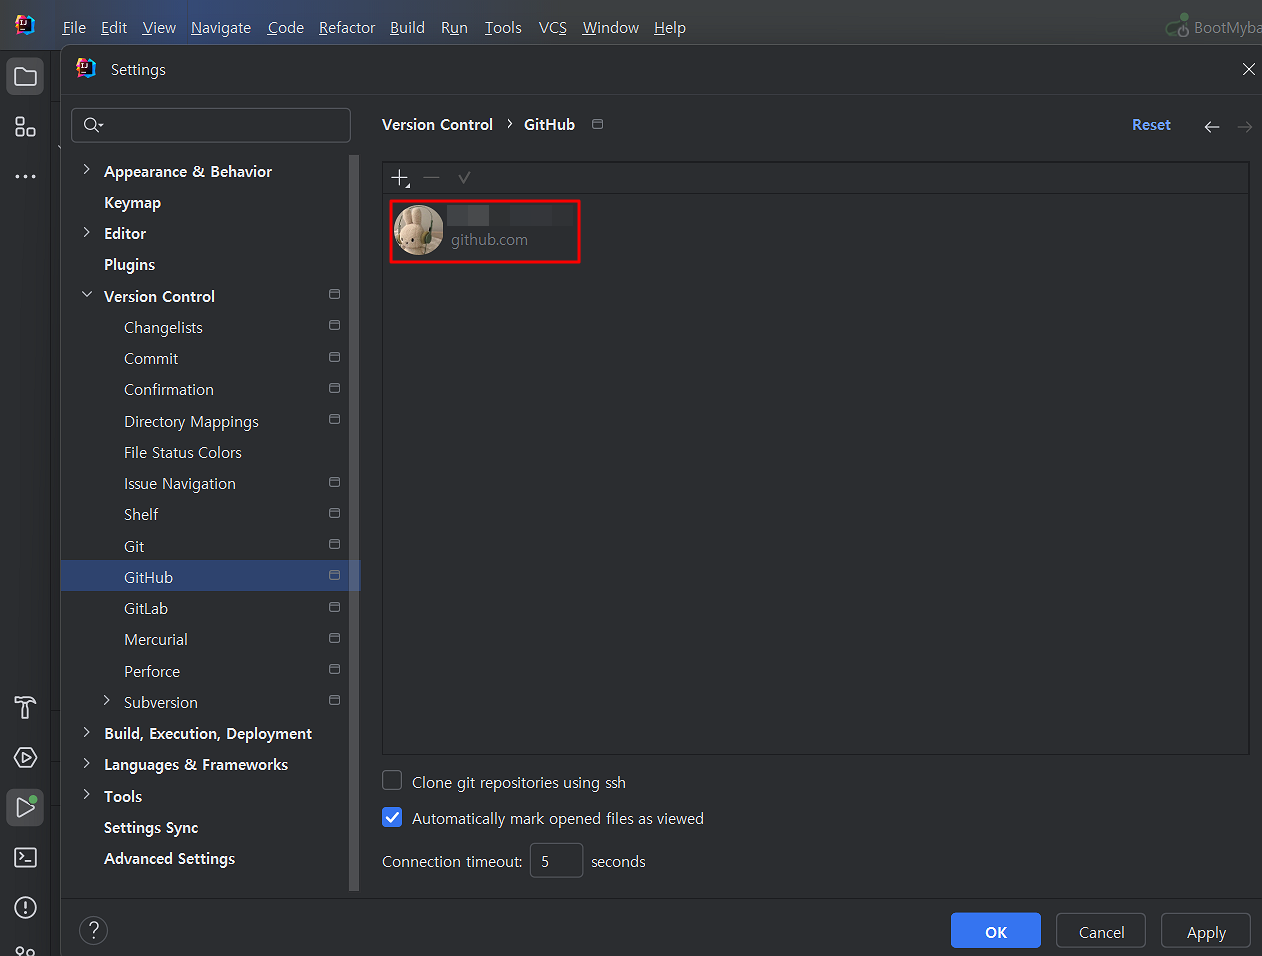The width and height of the screenshot is (1262, 956).
Task: Go back with the left arrow
Action: tap(1211, 126)
